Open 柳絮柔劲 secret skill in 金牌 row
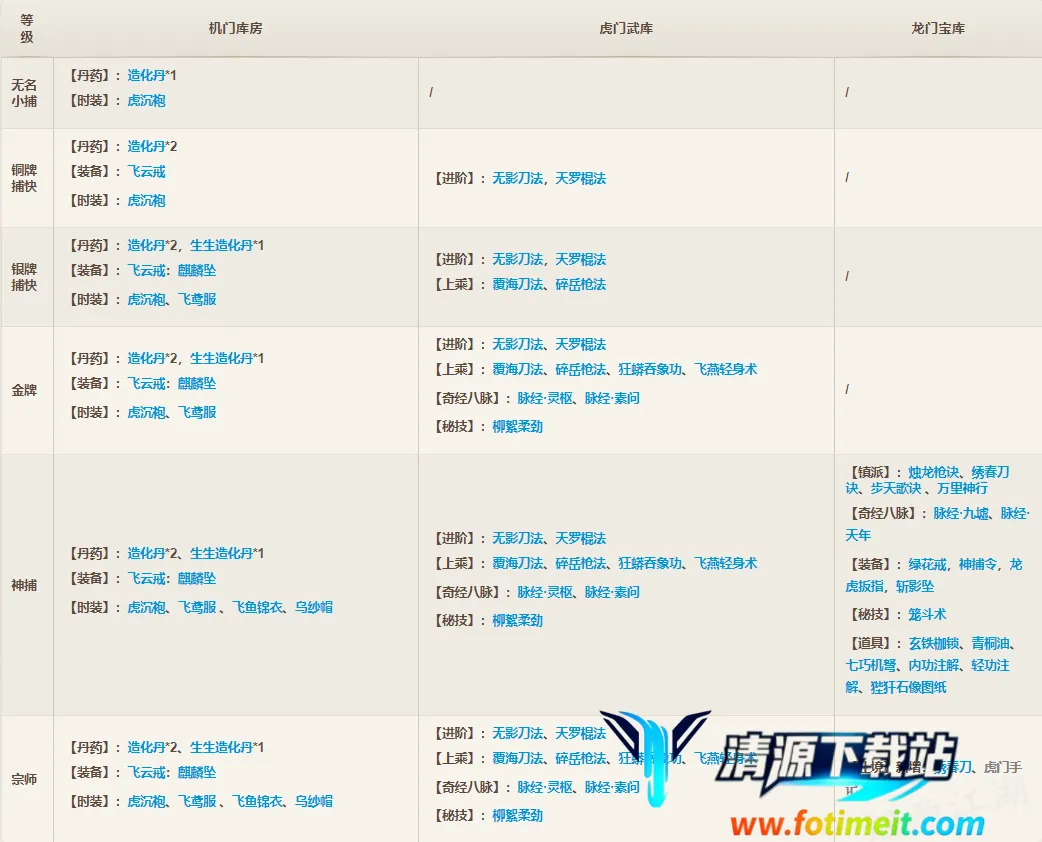 tap(518, 426)
